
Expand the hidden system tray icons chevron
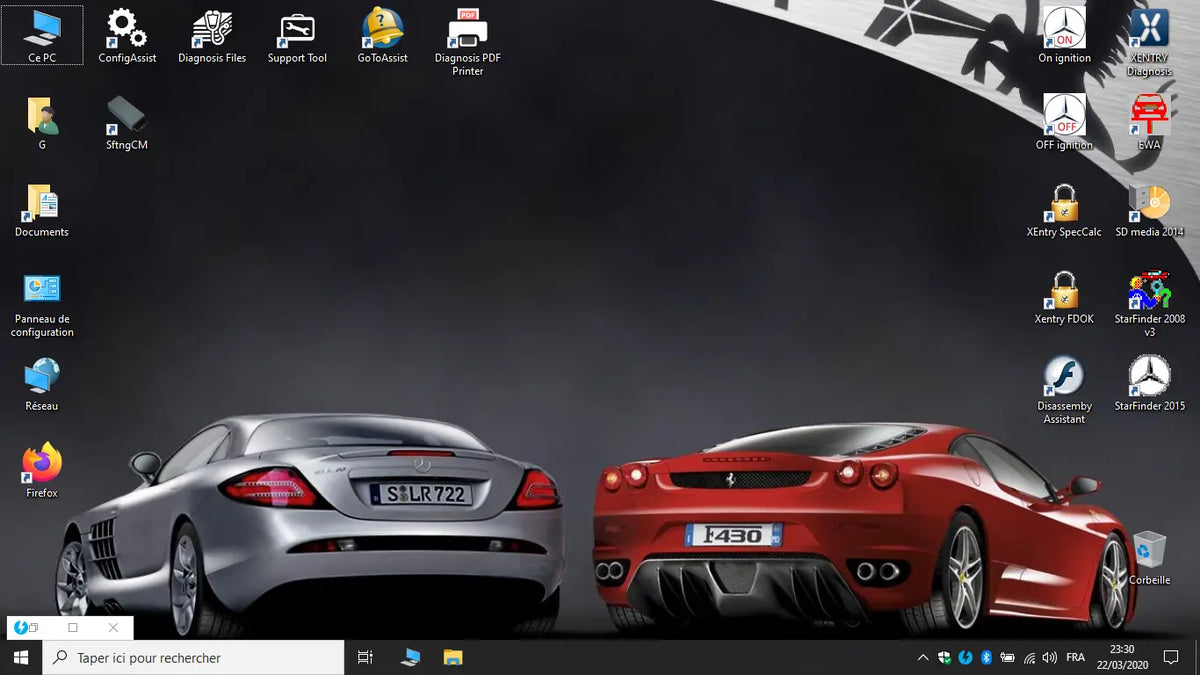pyautogui.click(x=922, y=657)
